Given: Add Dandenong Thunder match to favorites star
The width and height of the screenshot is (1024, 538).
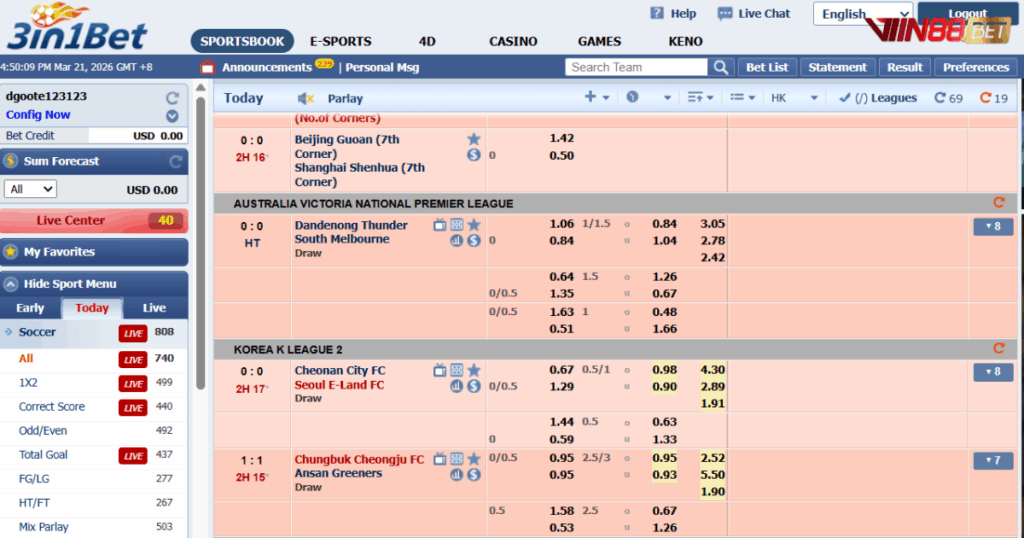Looking at the screenshot, I should 474,225.
